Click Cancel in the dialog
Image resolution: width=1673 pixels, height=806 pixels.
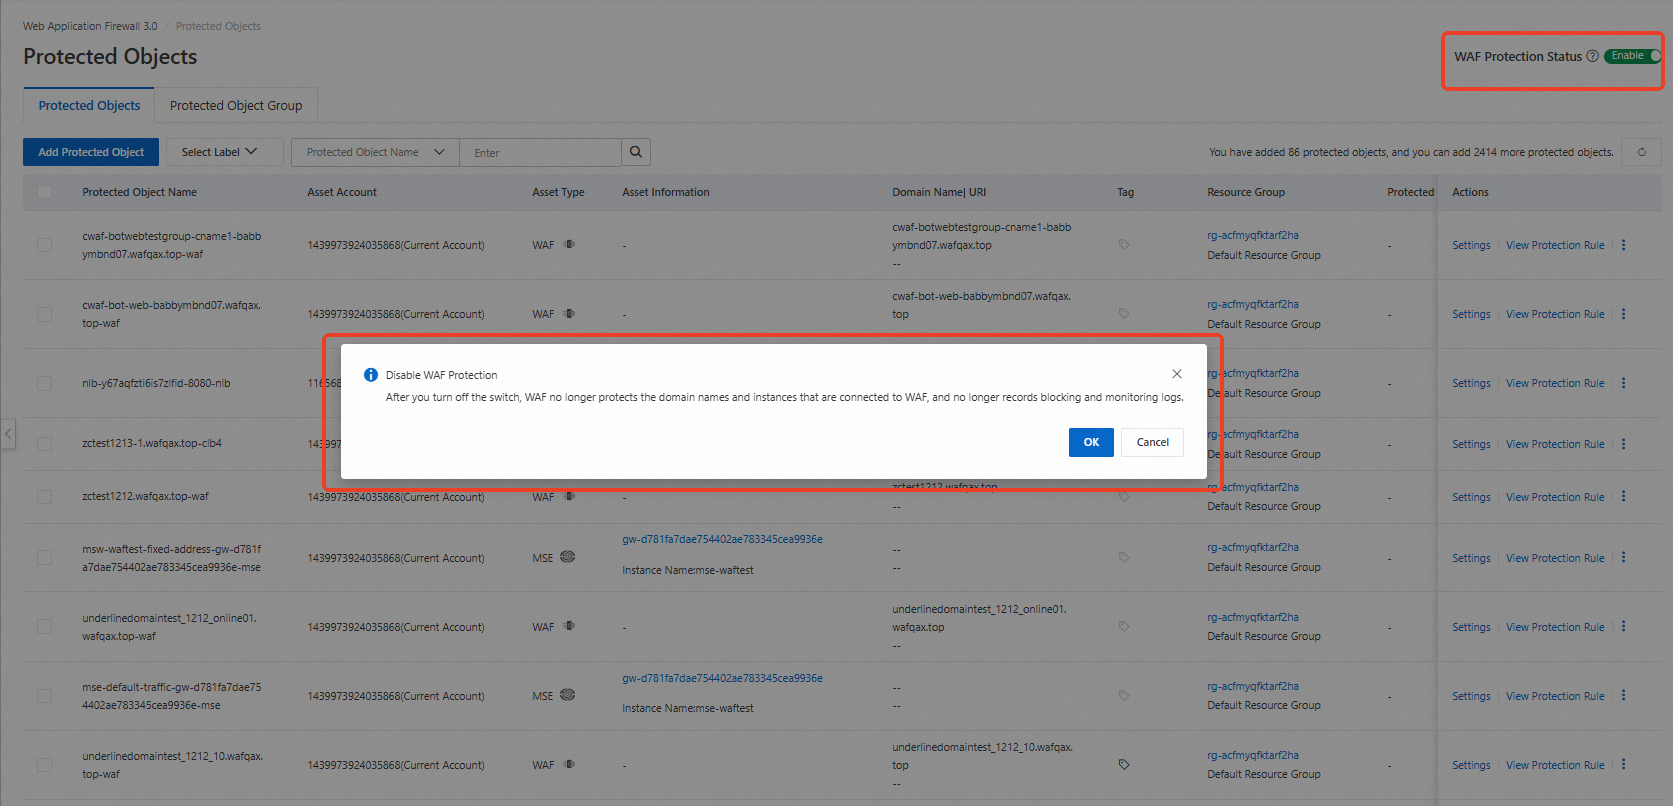click(1152, 442)
